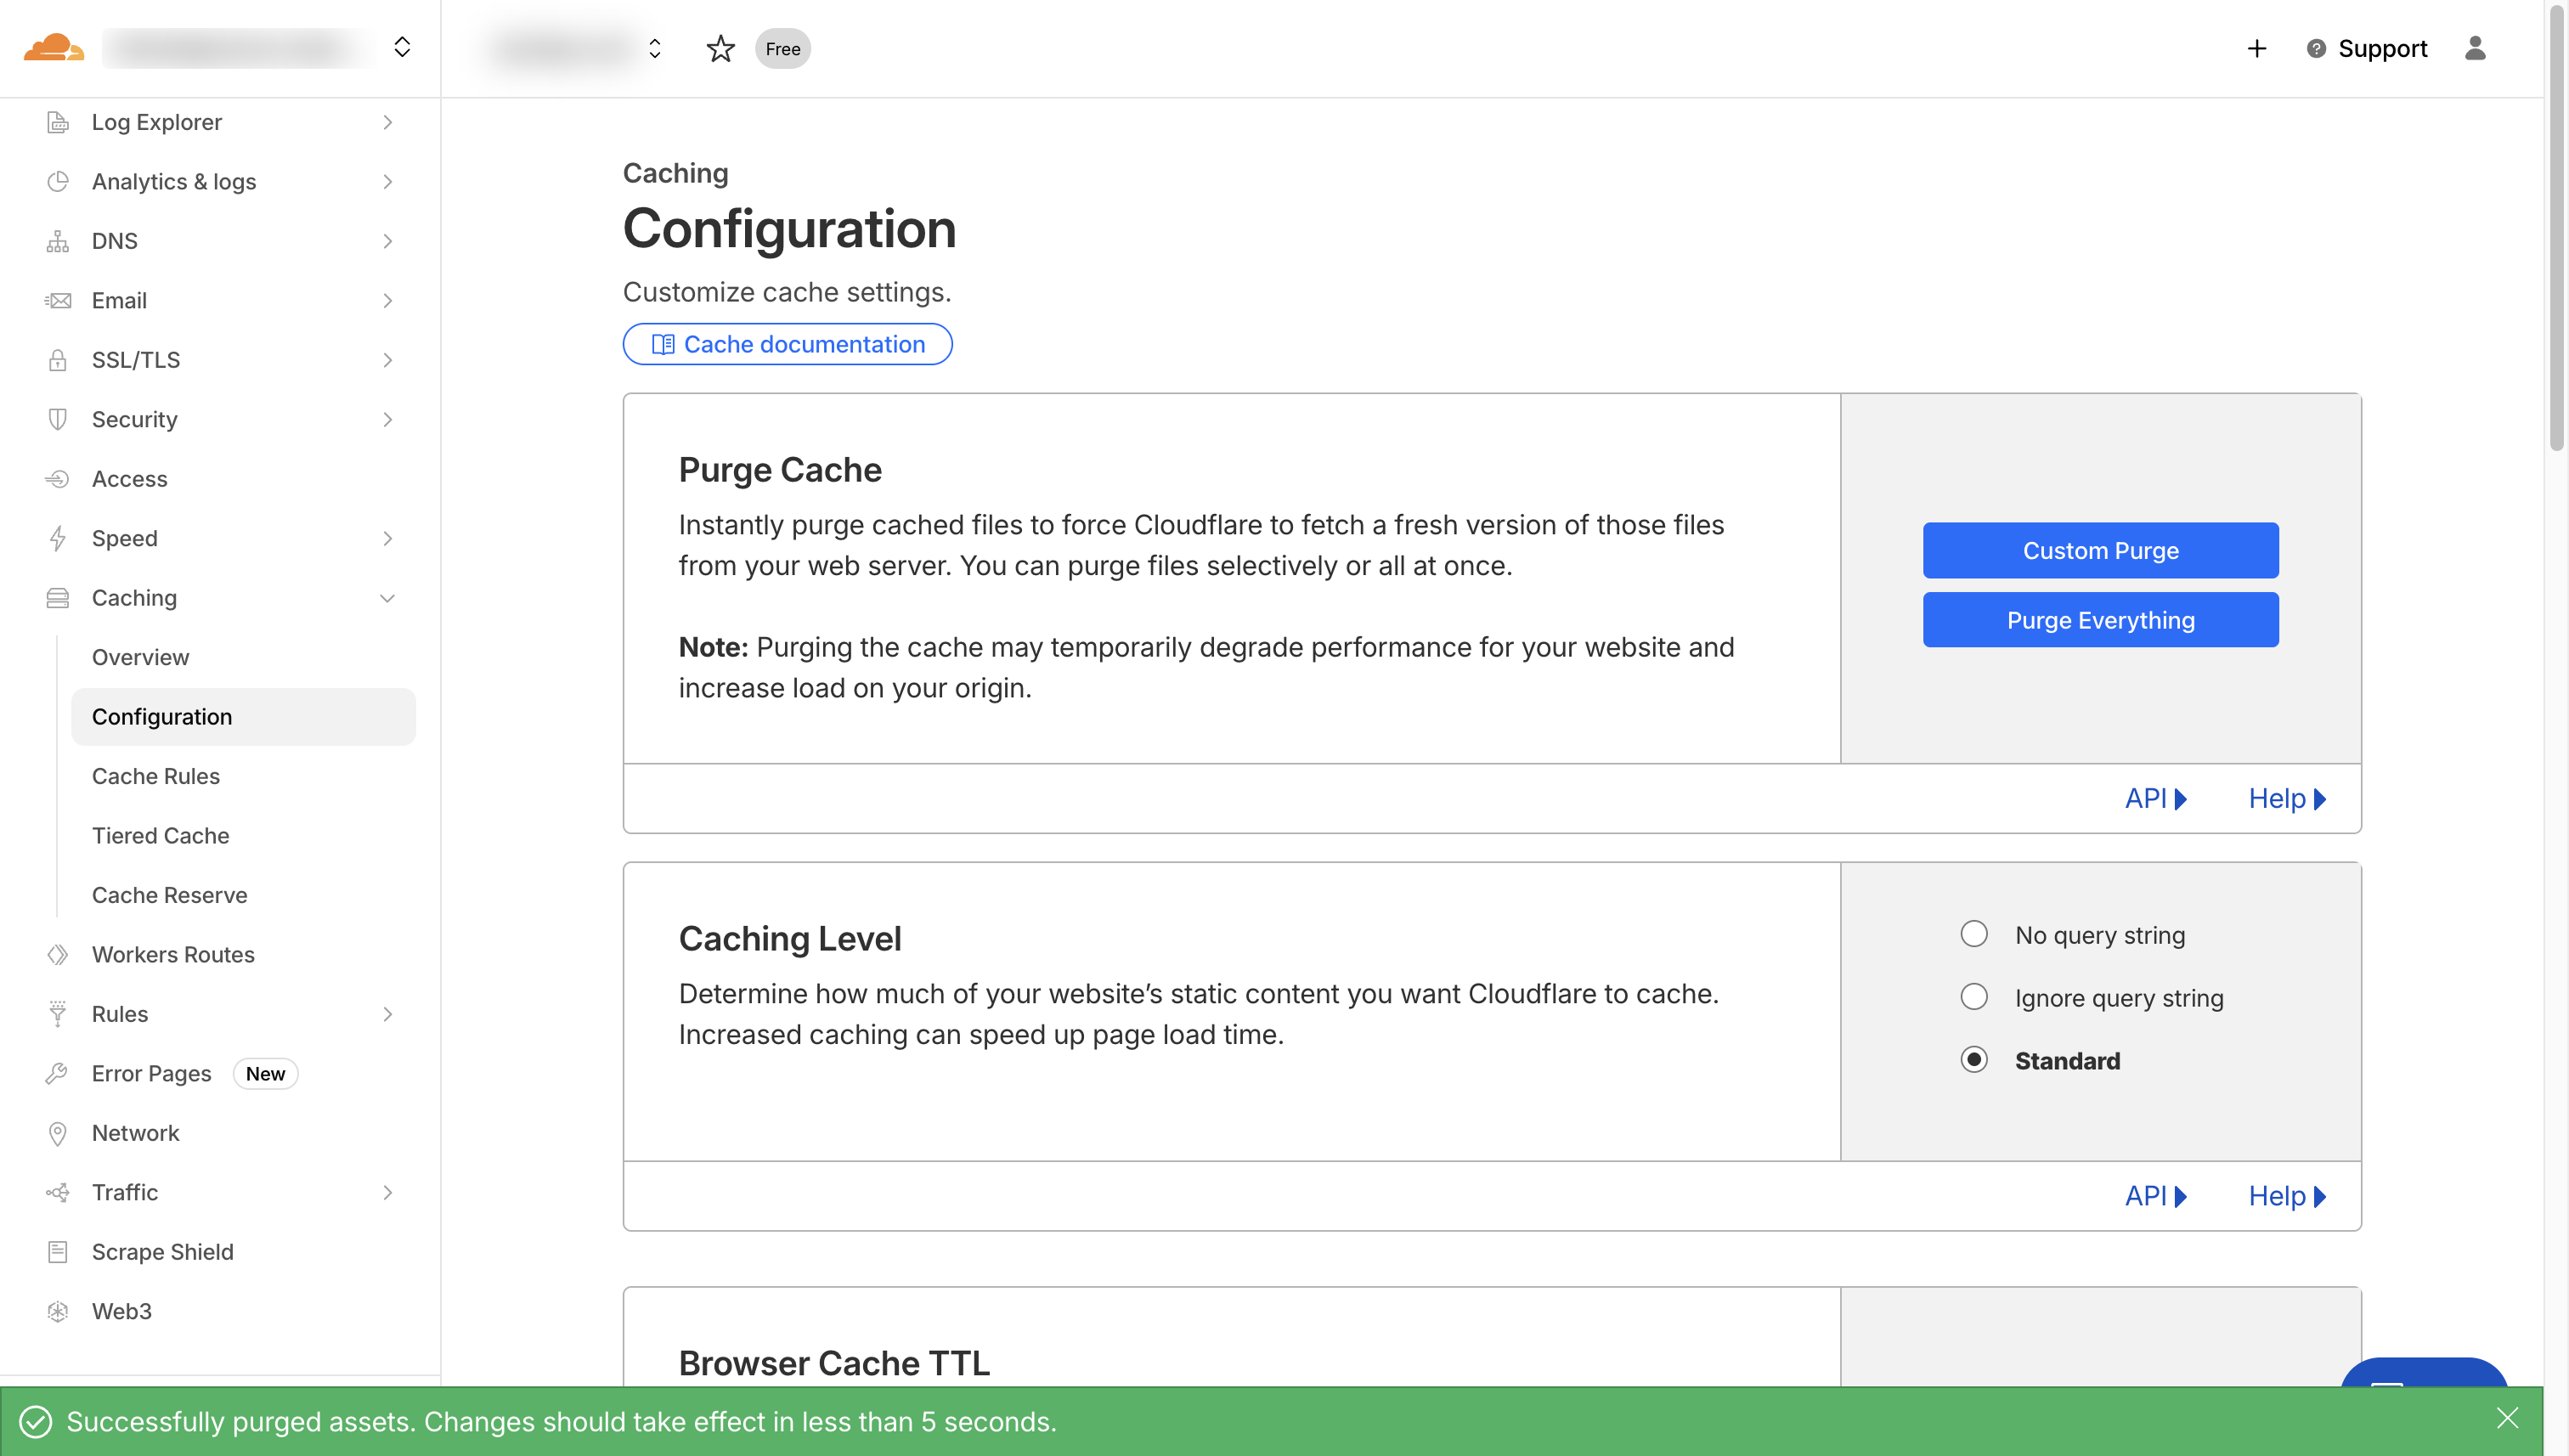Open the account profile icon
The image size is (2569, 1456).
coord(2475,48)
